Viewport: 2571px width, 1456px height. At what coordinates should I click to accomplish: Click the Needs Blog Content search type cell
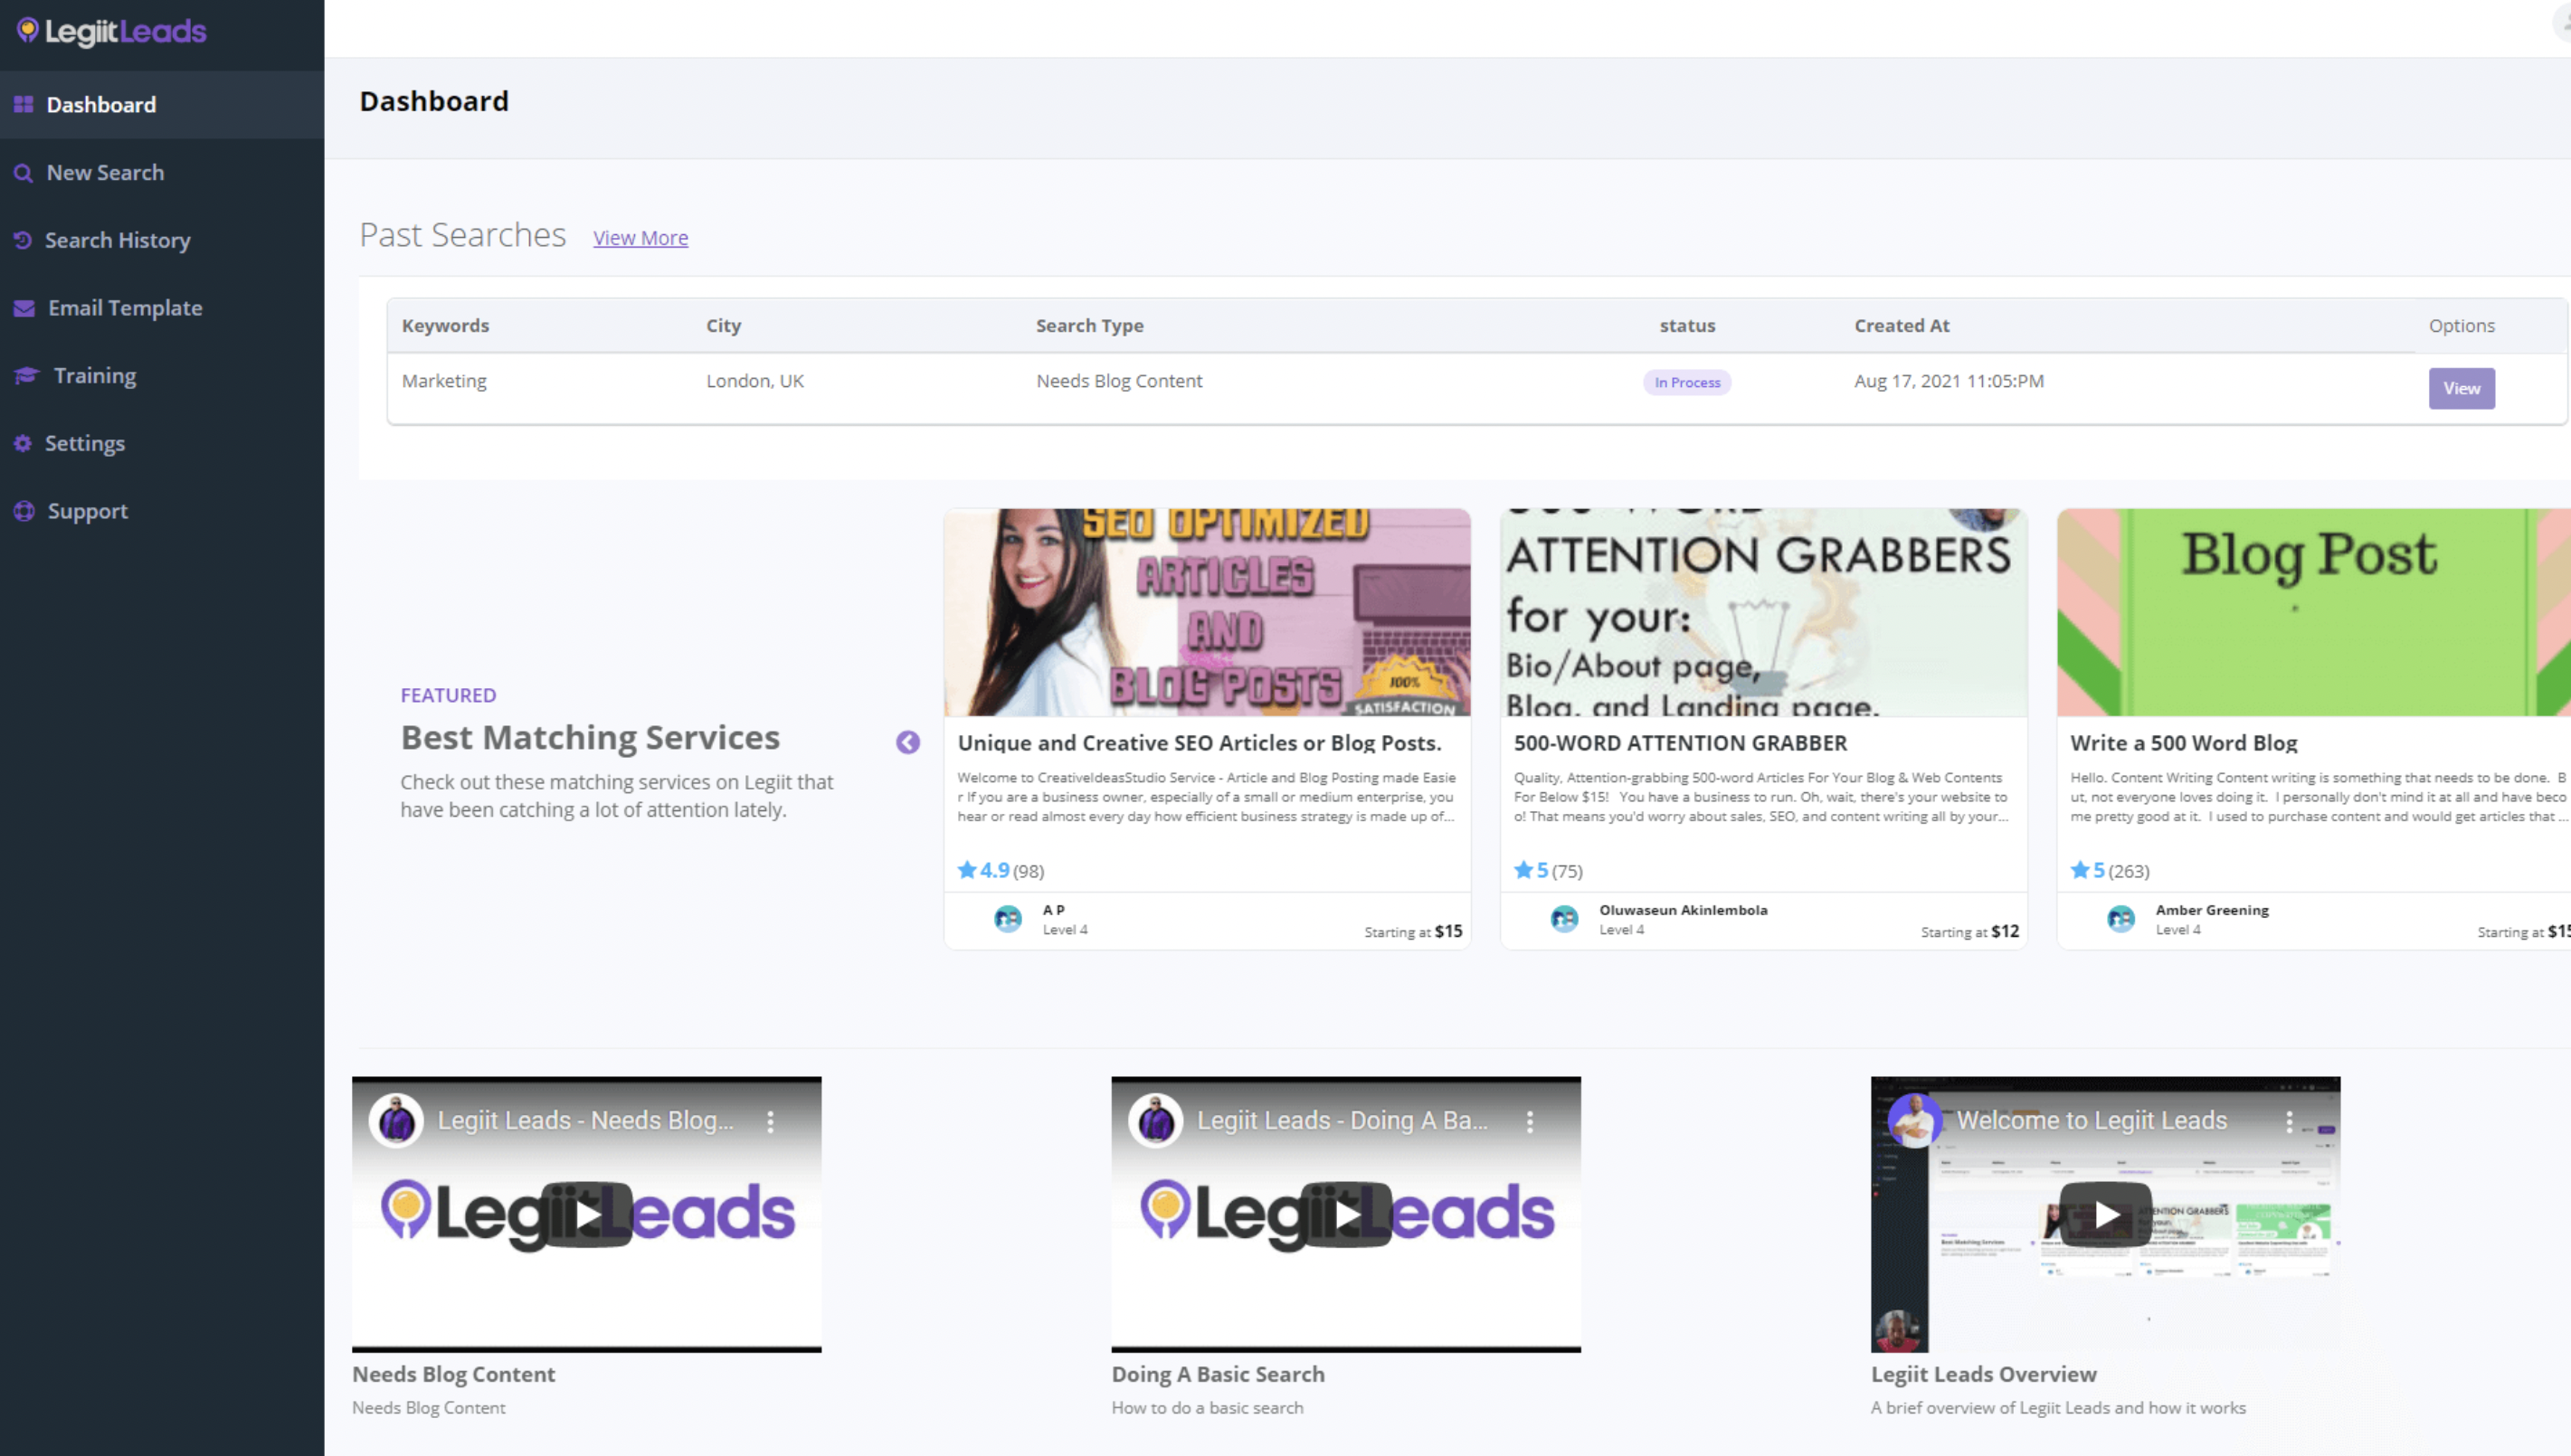click(x=1119, y=381)
